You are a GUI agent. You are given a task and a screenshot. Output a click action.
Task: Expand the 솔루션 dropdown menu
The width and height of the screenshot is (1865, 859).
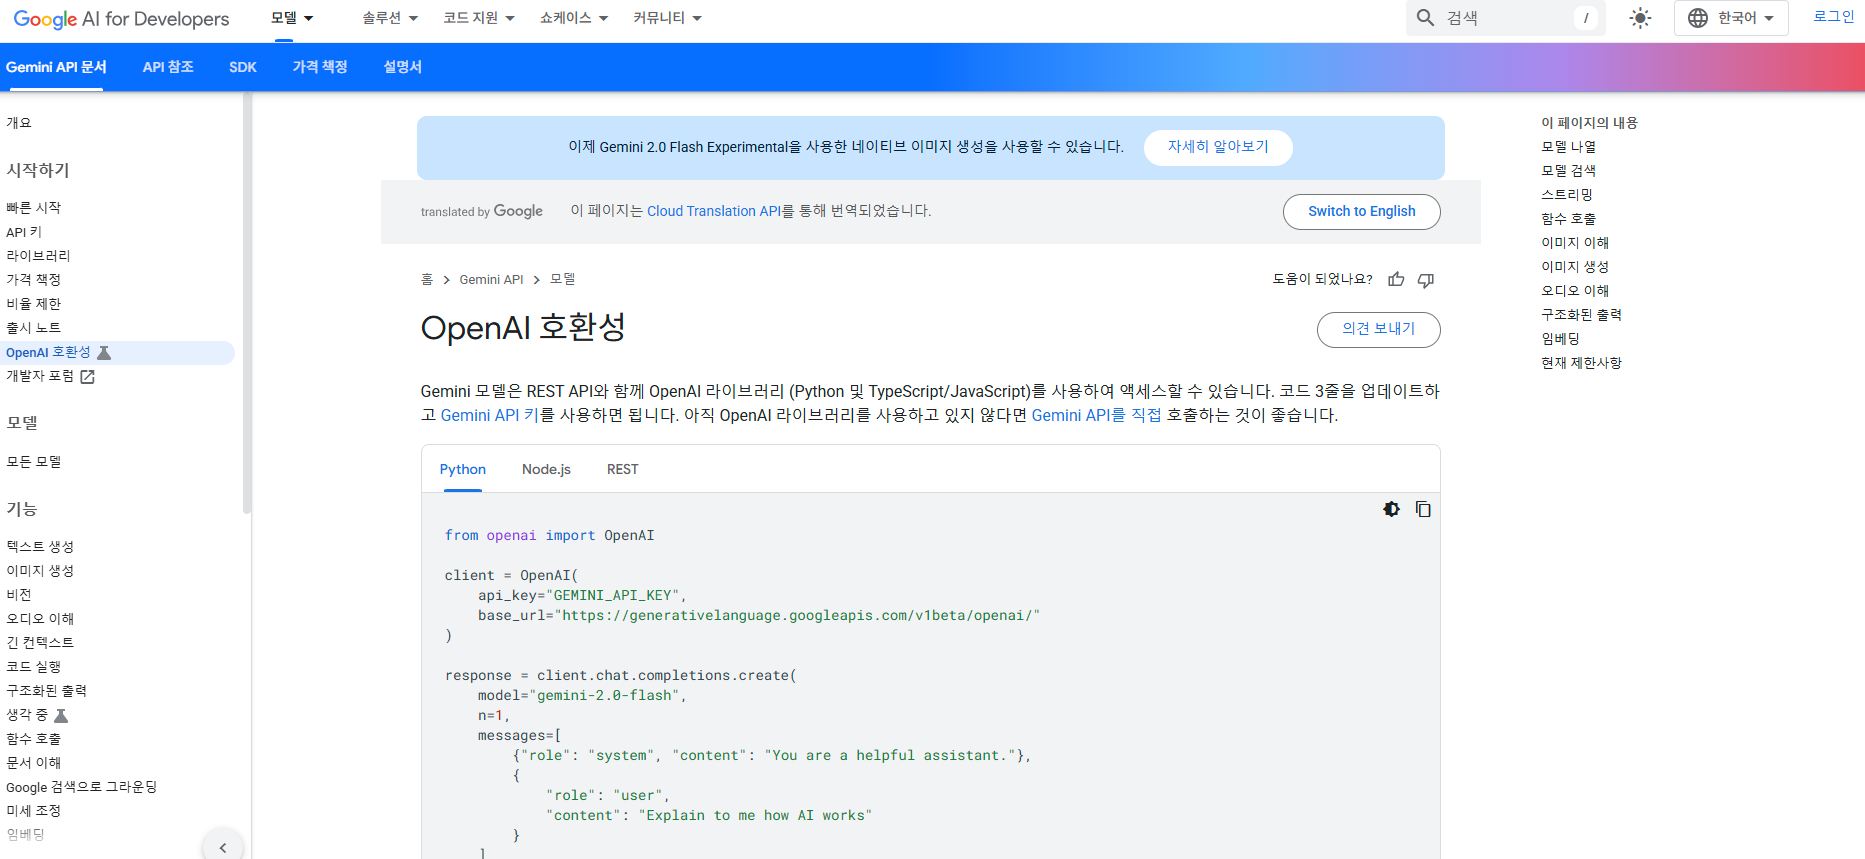tap(390, 18)
